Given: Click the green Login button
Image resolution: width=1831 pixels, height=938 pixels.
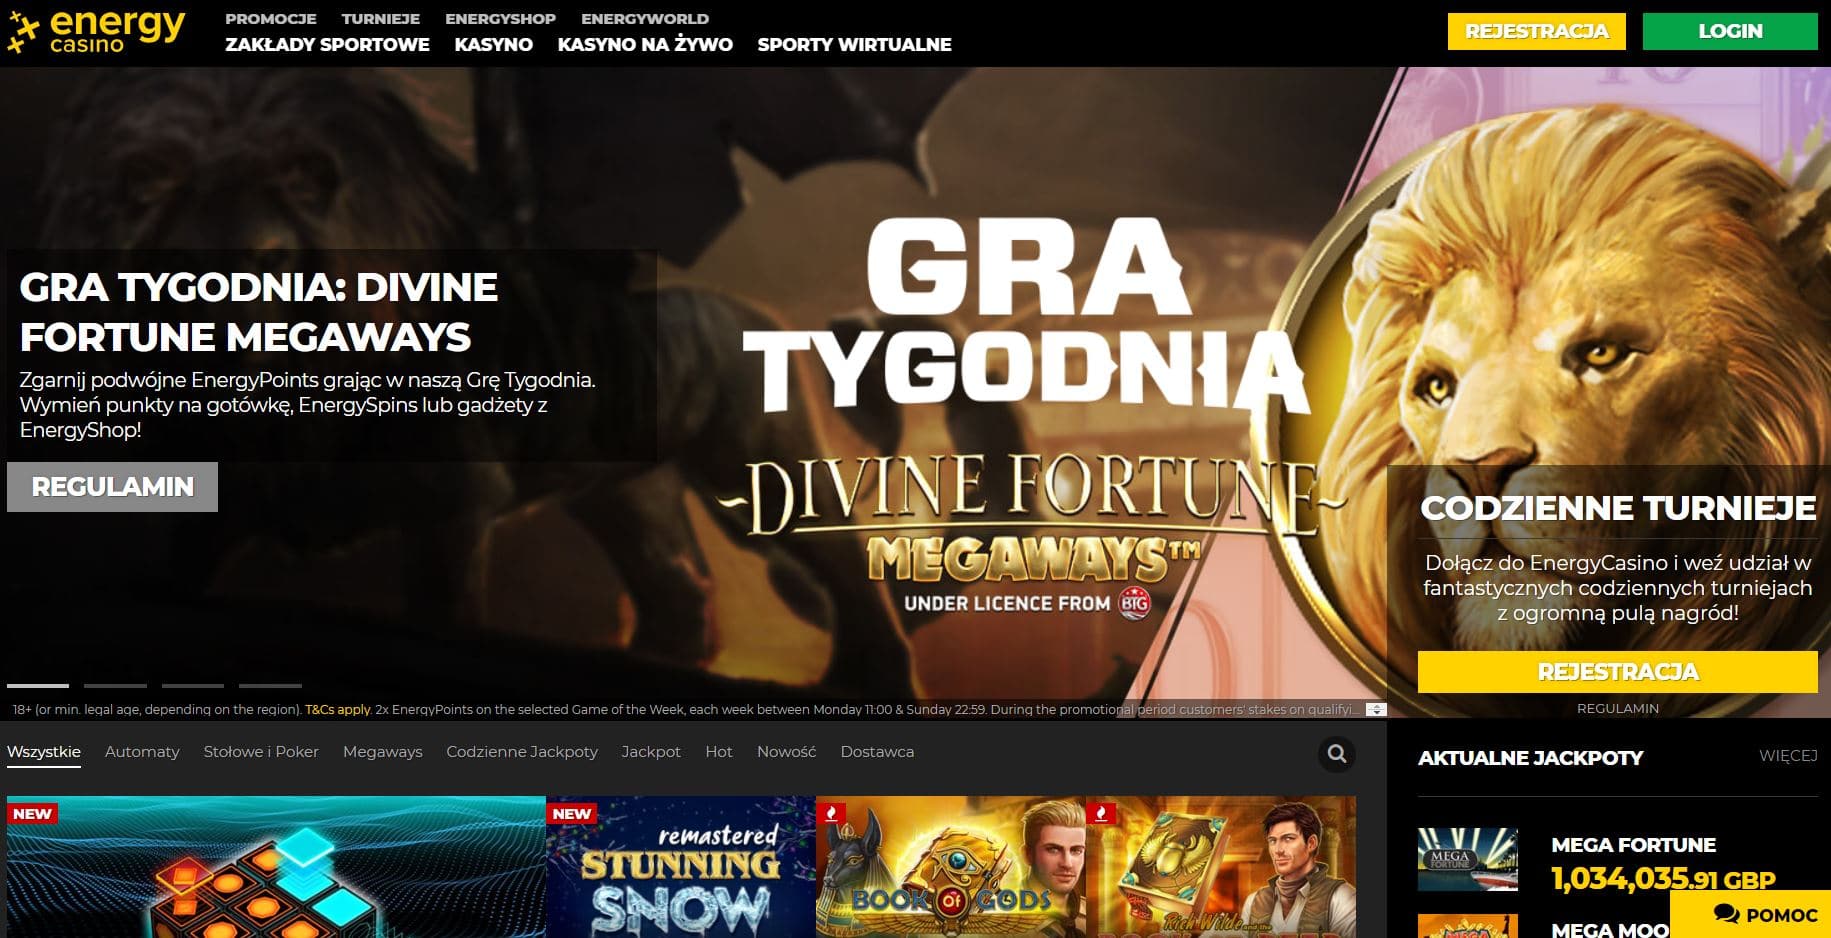Looking at the screenshot, I should coord(1729,31).
